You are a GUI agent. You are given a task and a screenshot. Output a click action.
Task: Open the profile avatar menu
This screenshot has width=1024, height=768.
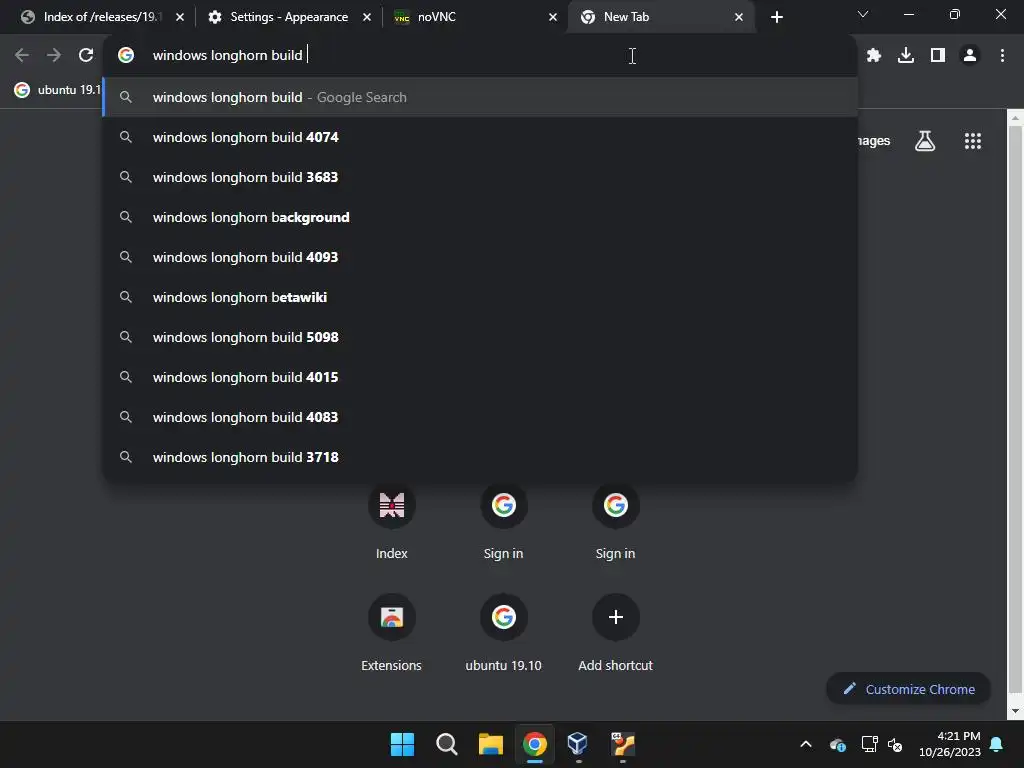click(970, 56)
